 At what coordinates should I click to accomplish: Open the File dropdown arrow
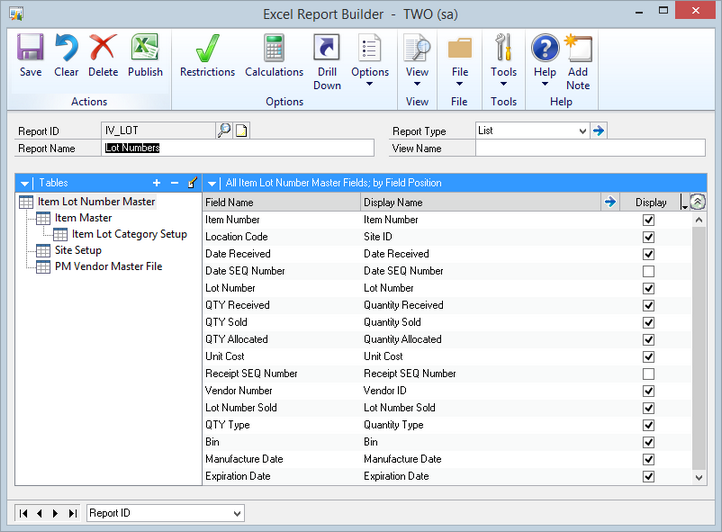pyautogui.click(x=459, y=83)
